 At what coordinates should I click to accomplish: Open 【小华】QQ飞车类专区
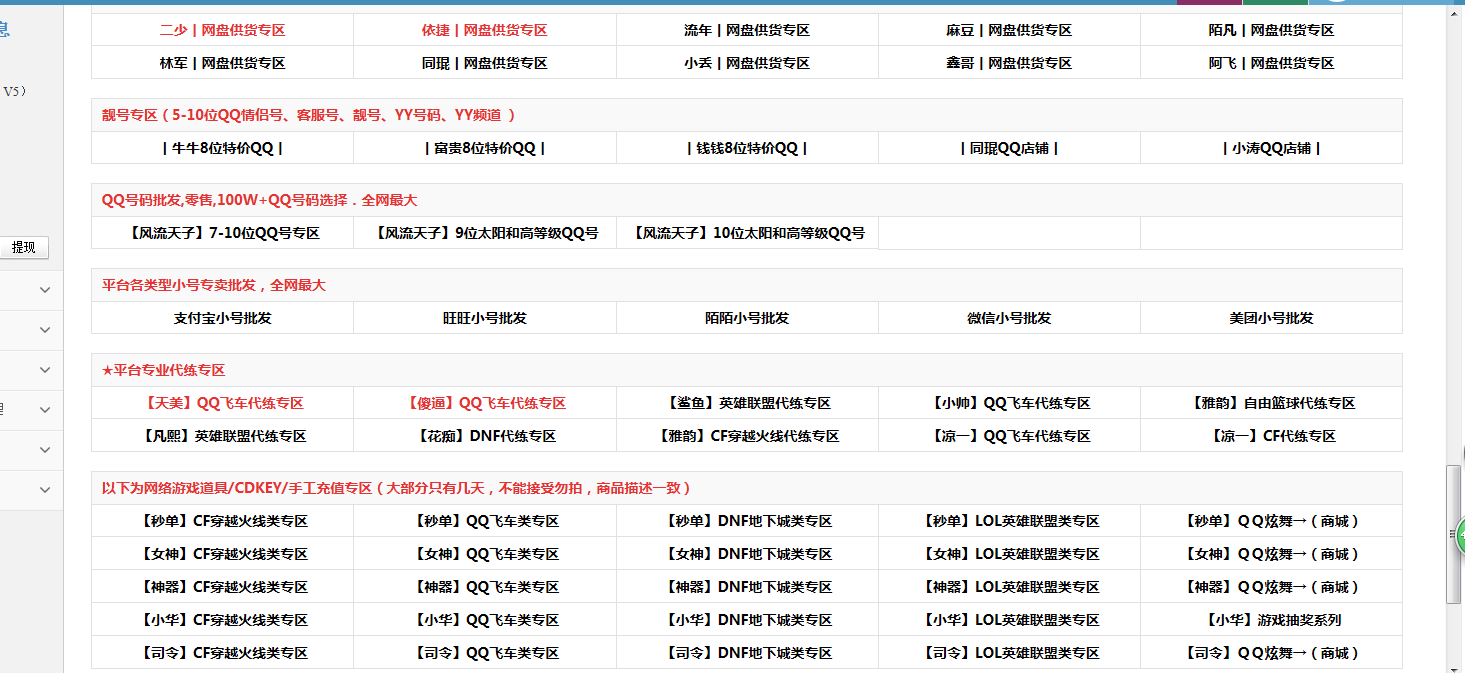coord(484,620)
